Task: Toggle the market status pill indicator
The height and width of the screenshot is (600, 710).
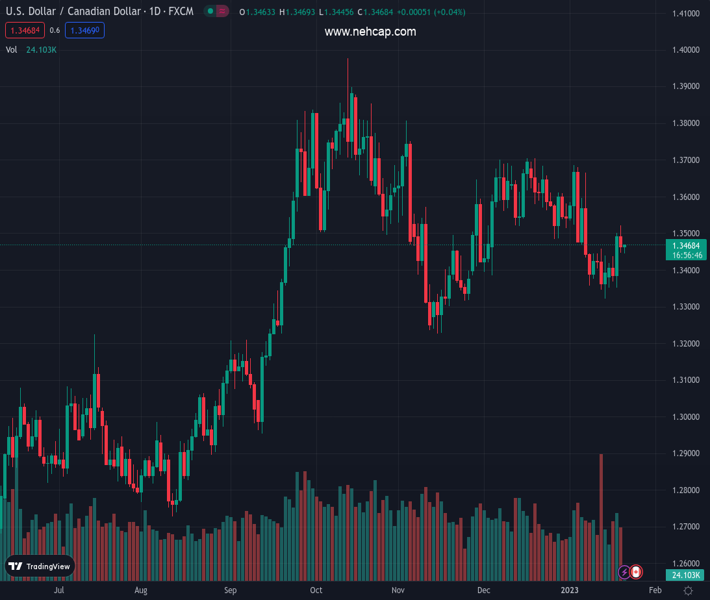Action: (216, 12)
